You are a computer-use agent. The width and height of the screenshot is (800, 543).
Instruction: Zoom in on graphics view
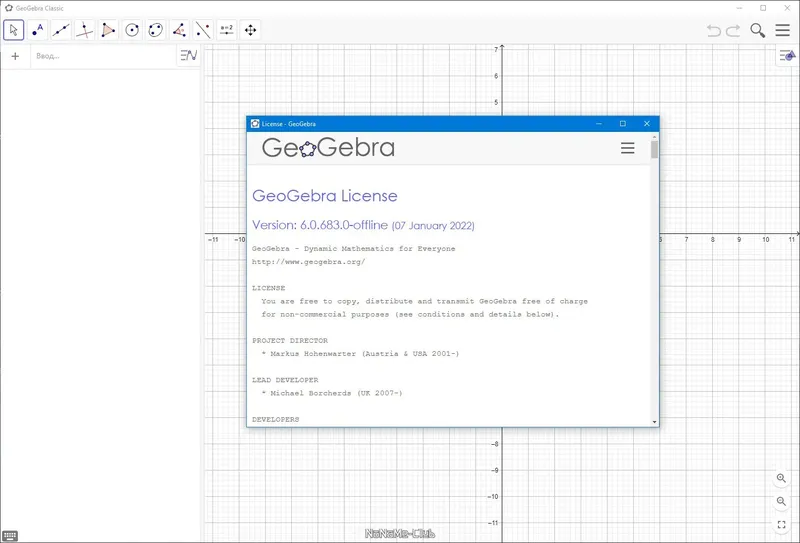[x=781, y=478]
